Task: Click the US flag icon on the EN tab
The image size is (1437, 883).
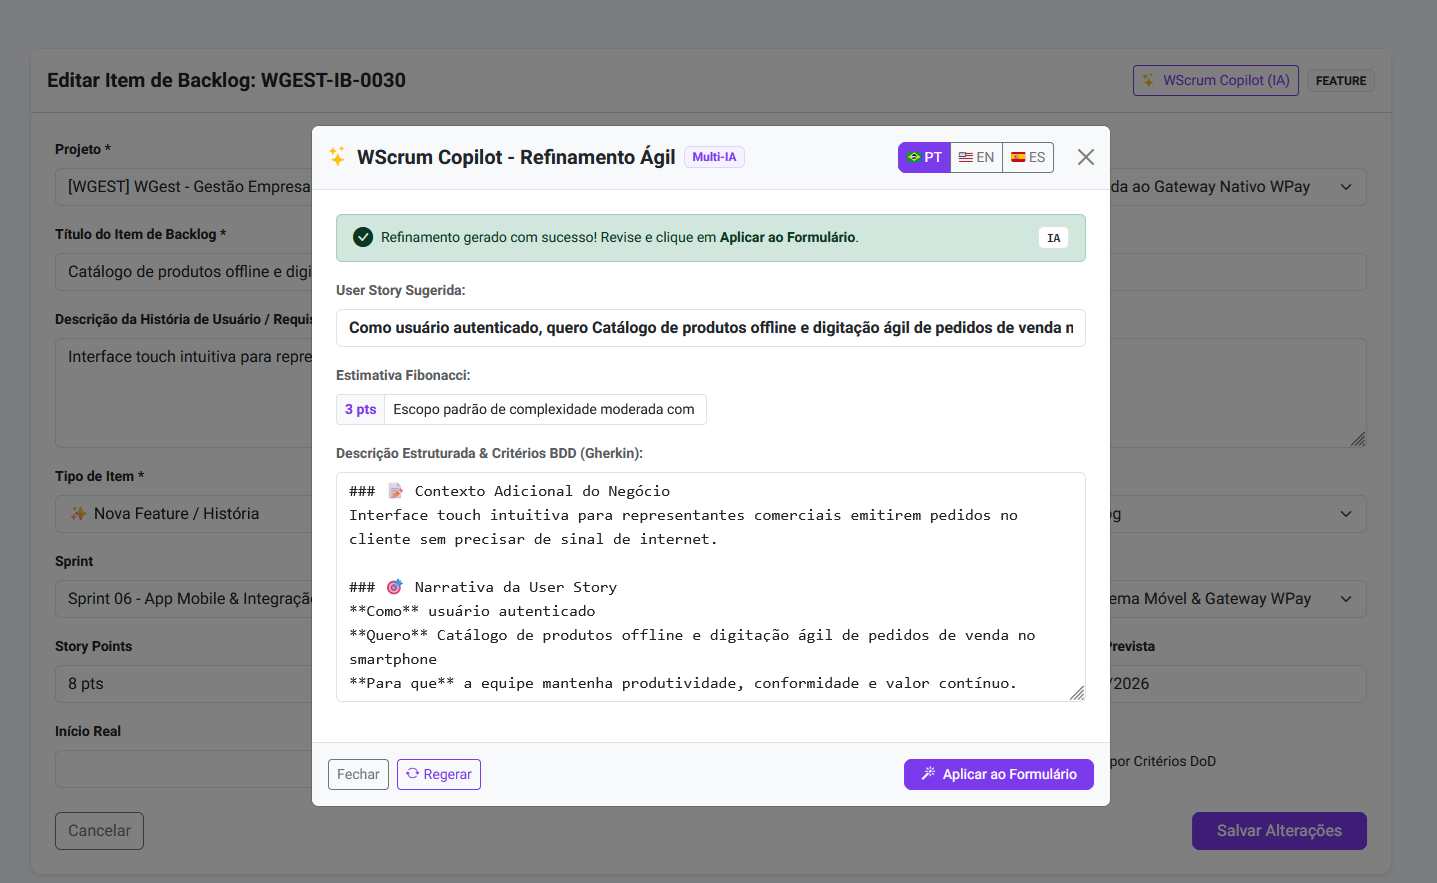Action: [x=966, y=157]
